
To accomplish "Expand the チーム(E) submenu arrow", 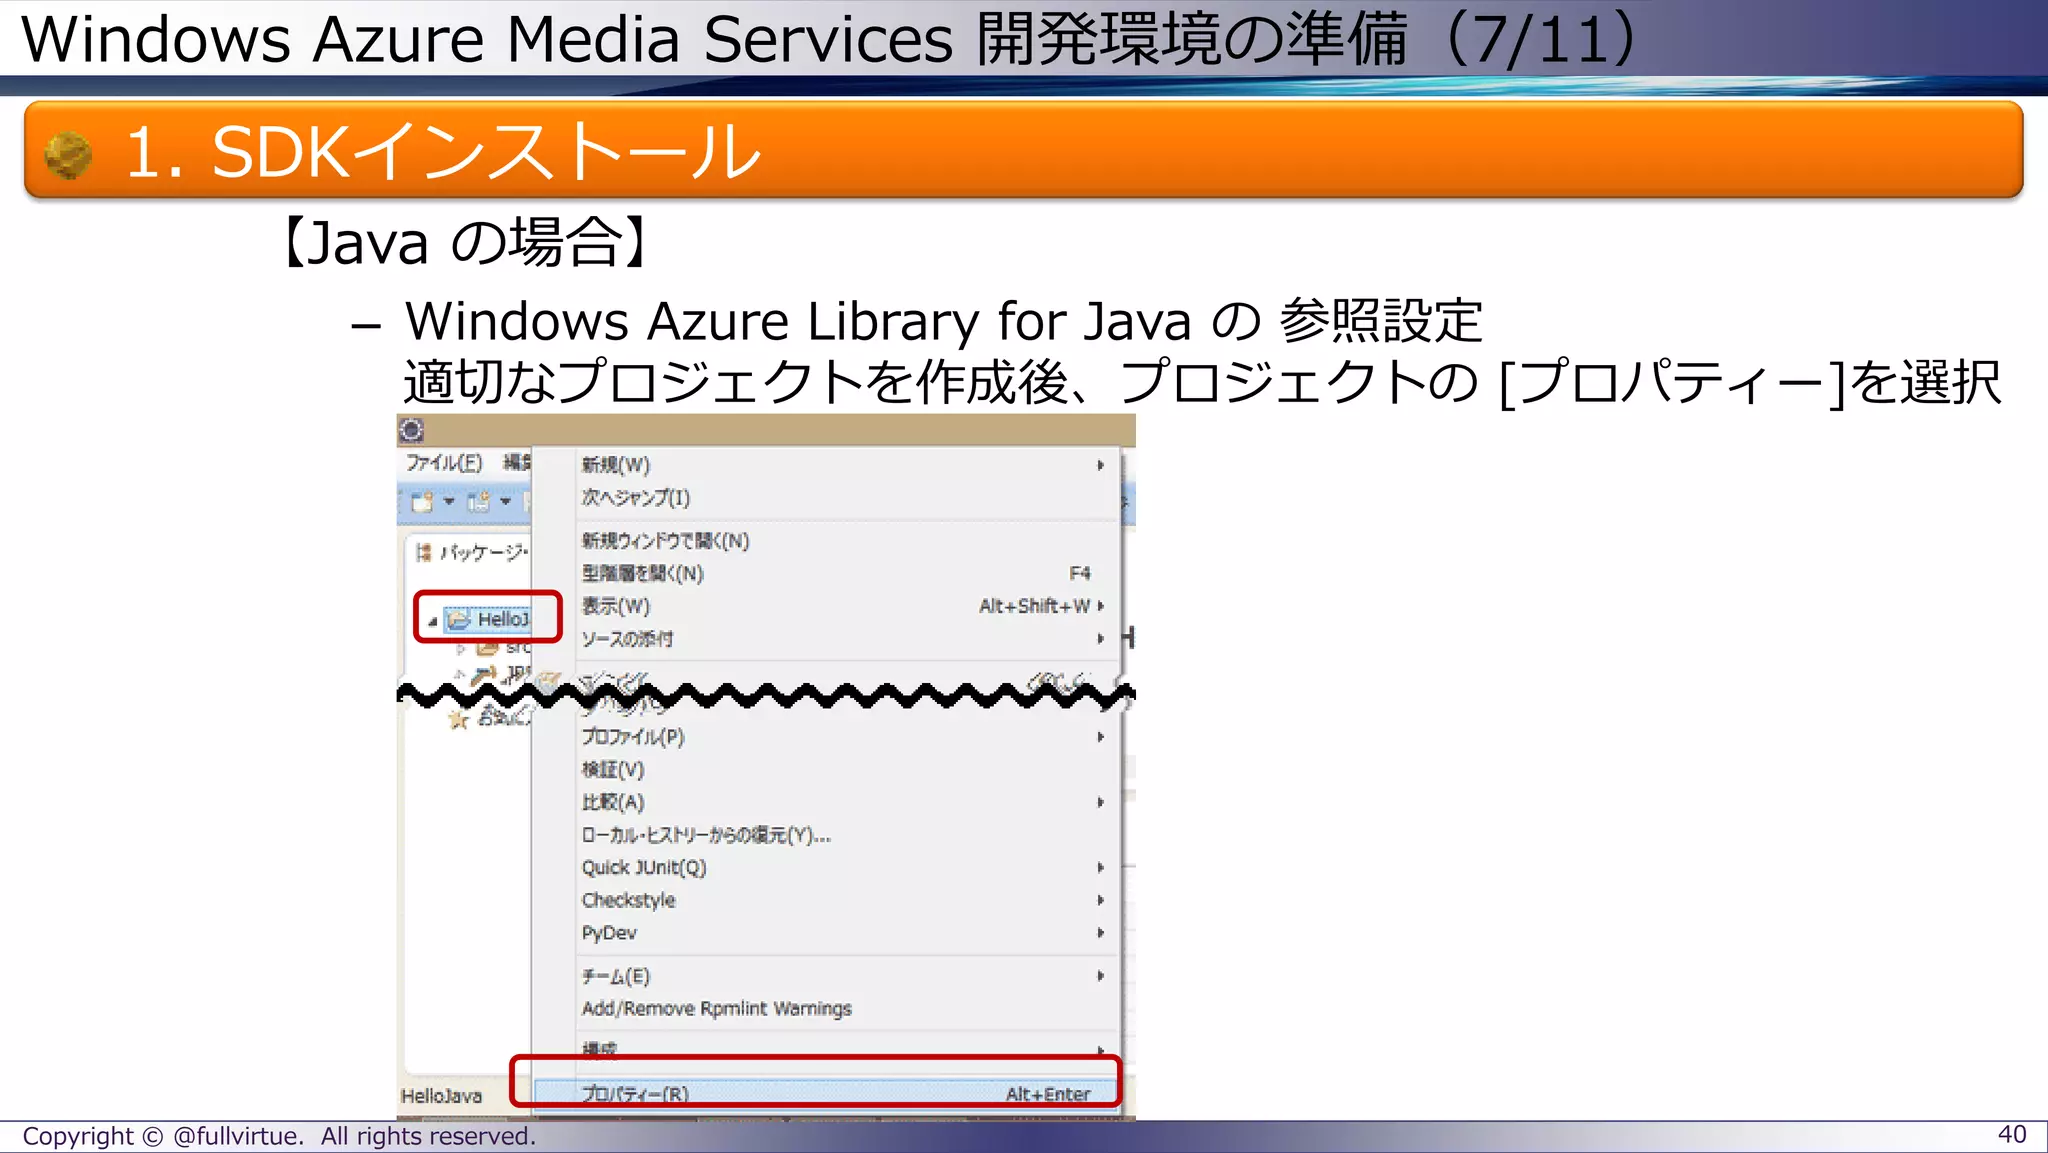I will click(x=1100, y=976).
